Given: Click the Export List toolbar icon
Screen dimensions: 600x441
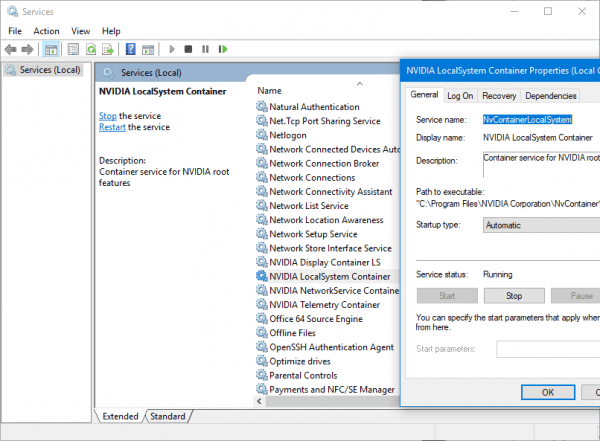Looking at the screenshot, I should pos(108,49).
